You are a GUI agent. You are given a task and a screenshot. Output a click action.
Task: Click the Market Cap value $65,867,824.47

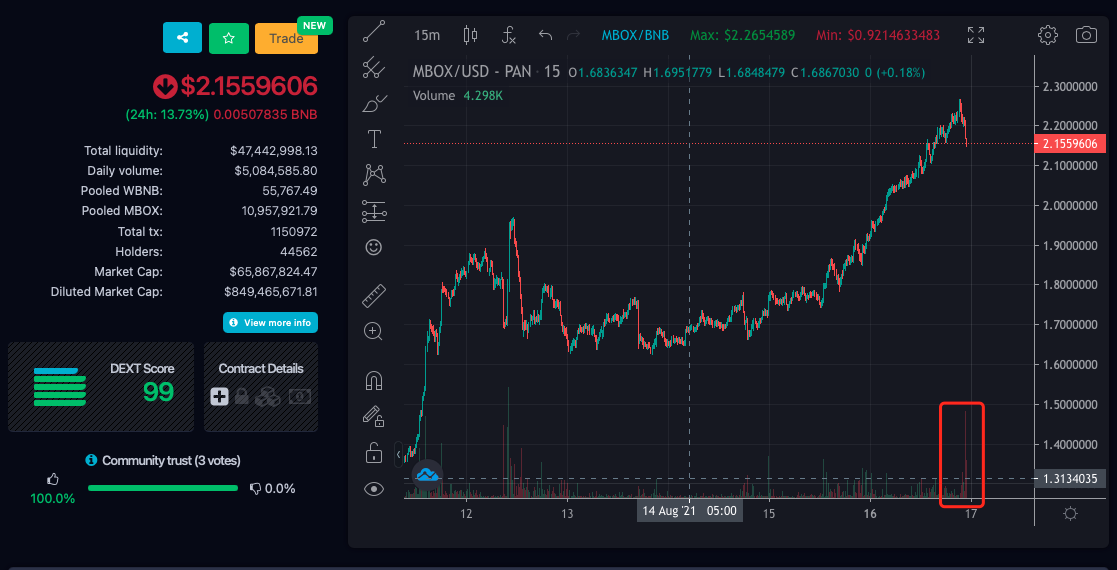click(274, 271)
